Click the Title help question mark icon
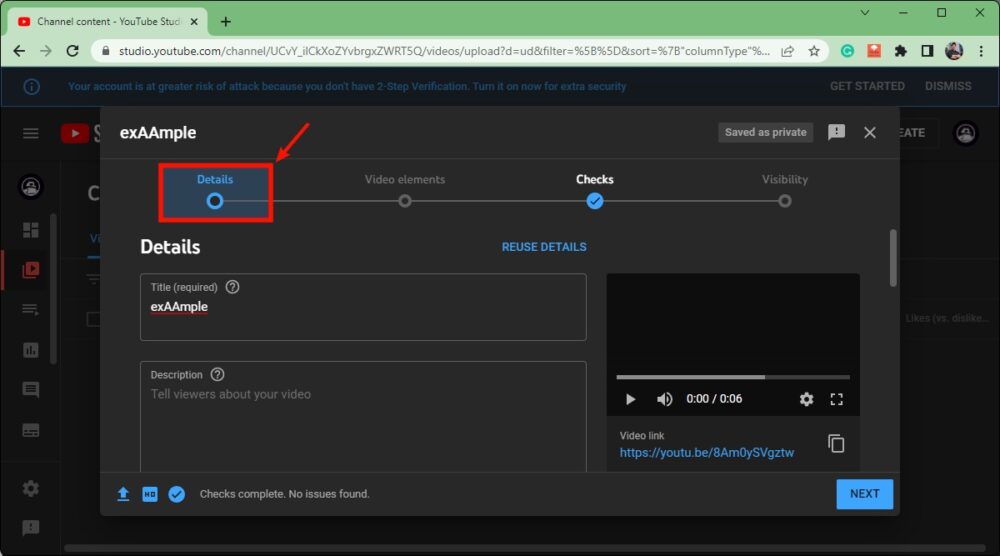This screenshot has height=556, width=1000. (x=233, y=287)
